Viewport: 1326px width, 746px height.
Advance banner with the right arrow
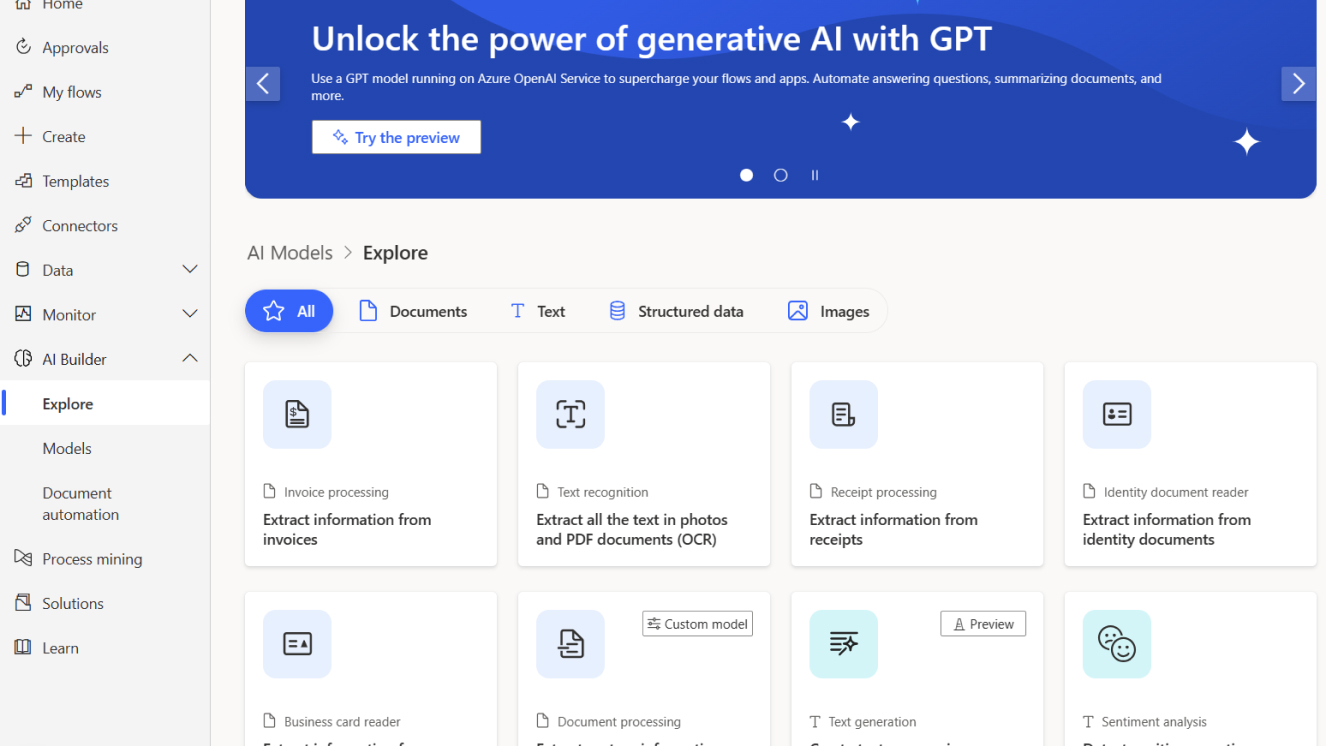point(1298,84)
